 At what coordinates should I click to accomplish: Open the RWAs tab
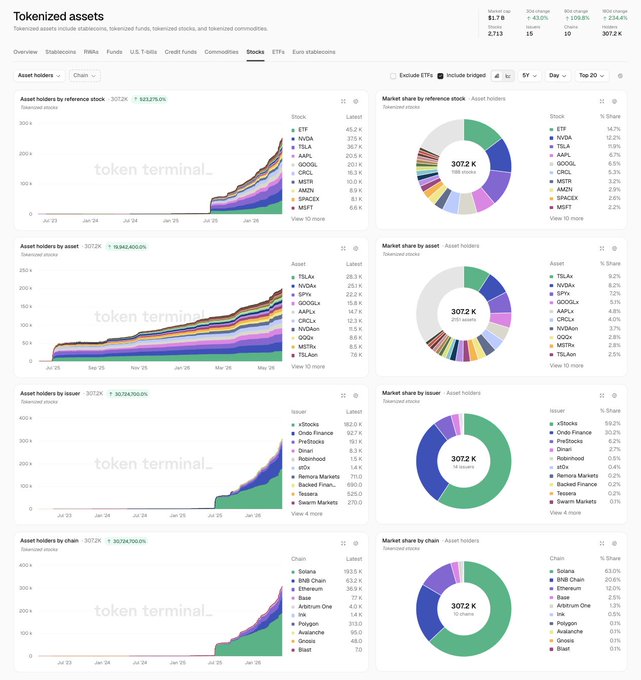(91, 52)
